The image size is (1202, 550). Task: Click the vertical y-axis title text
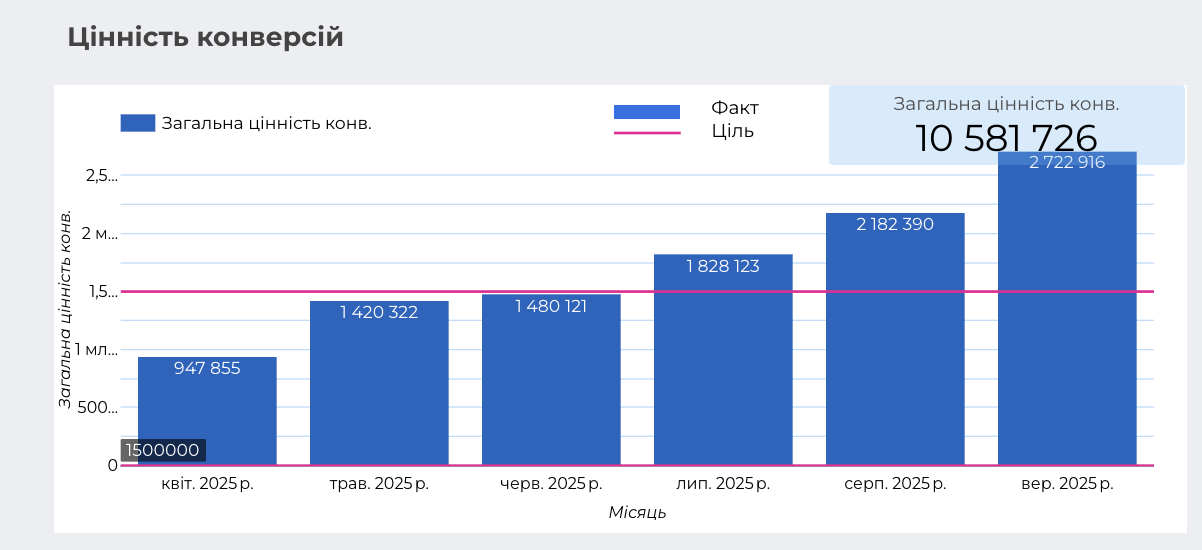coord(66,308)
